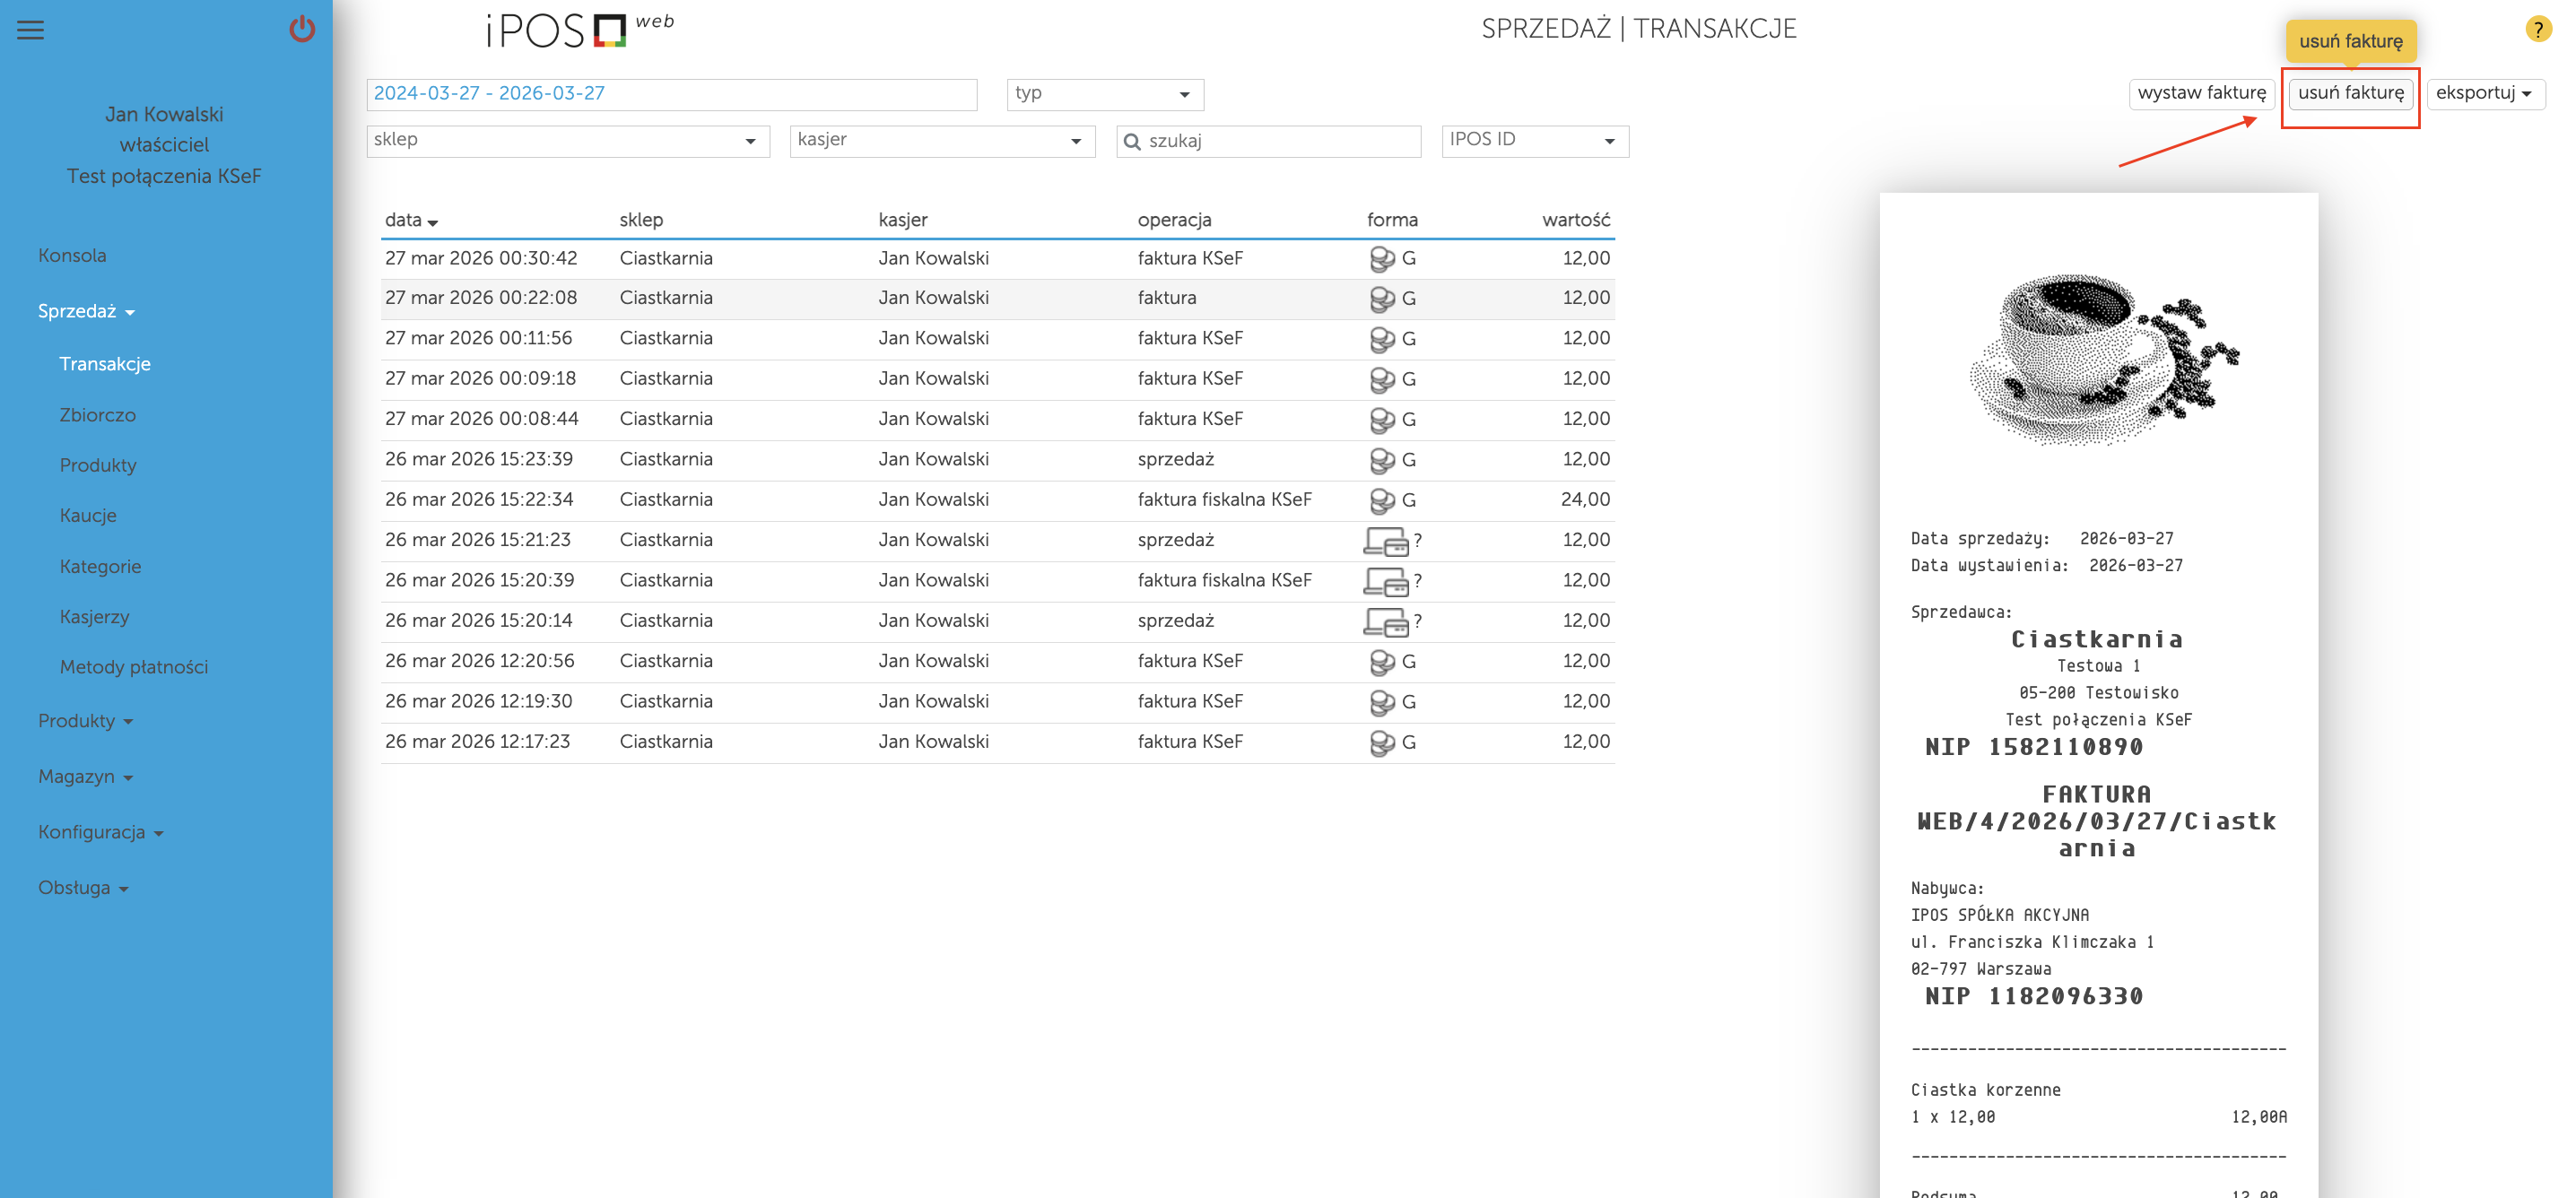Click magnifier icon in search field
Viewport: 2576px width, 1198px height.
click(1132, 142)
